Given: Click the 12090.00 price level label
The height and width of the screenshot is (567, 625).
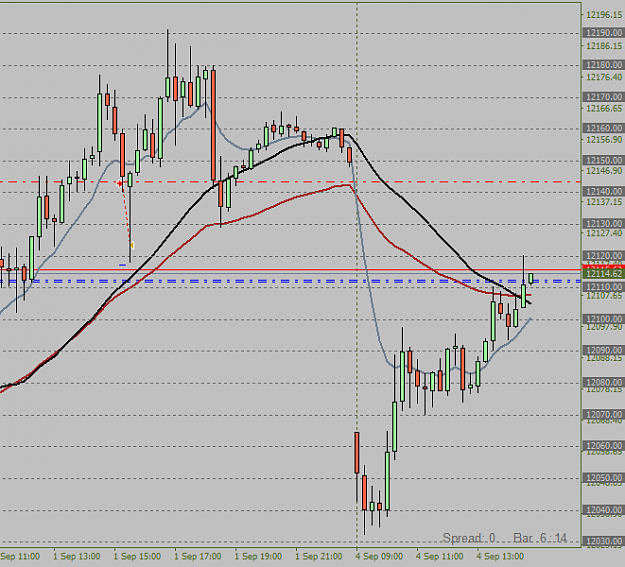Looking at the screenshot, I should click(603, 350).
